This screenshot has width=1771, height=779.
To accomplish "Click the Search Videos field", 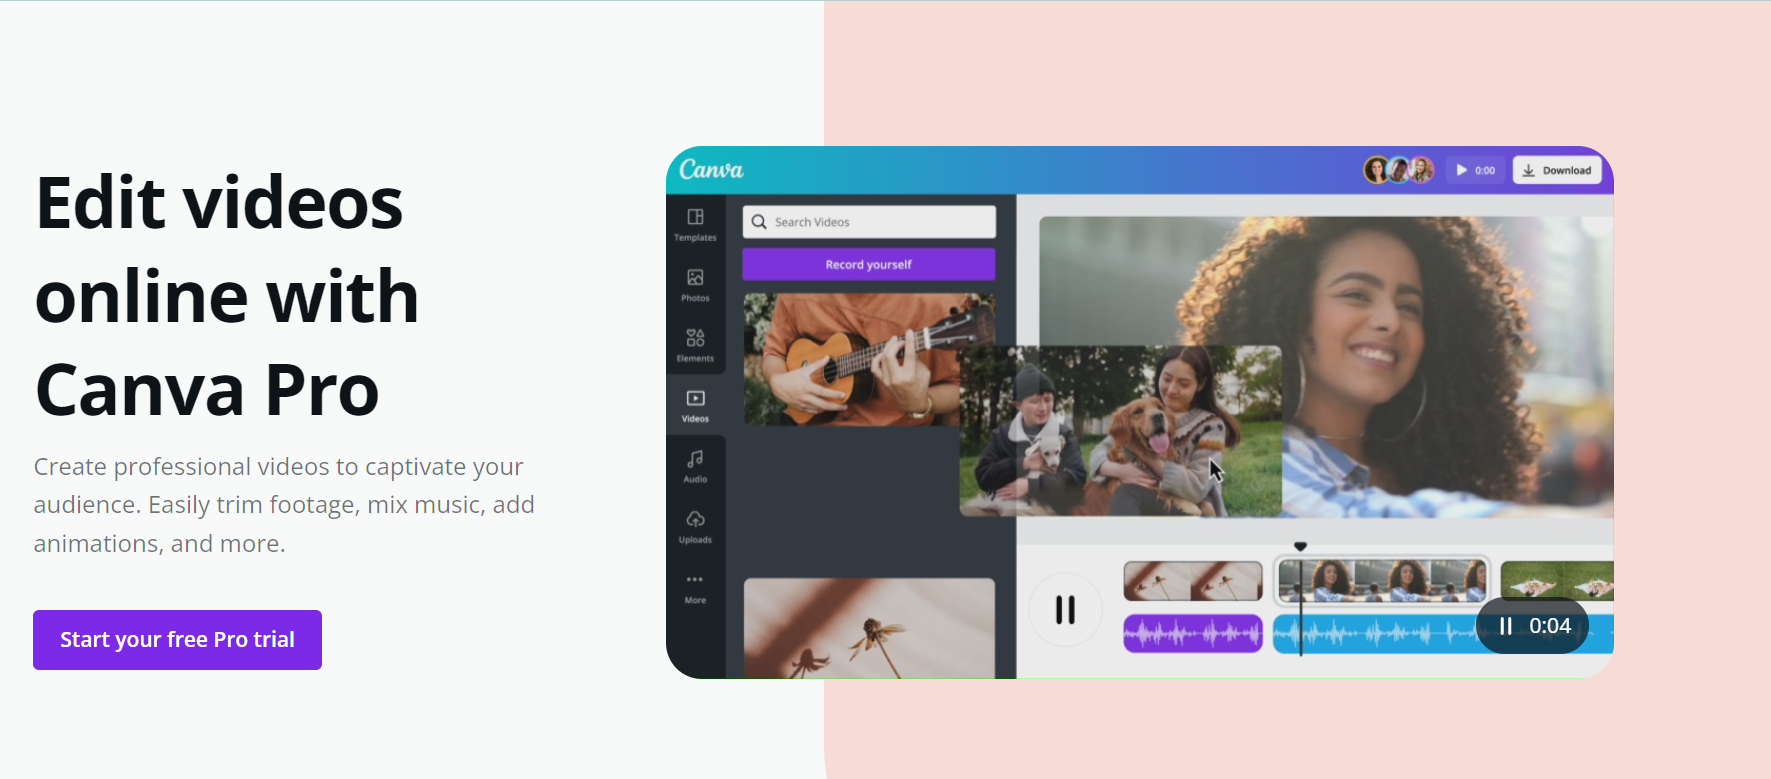I will click(869, 222).
